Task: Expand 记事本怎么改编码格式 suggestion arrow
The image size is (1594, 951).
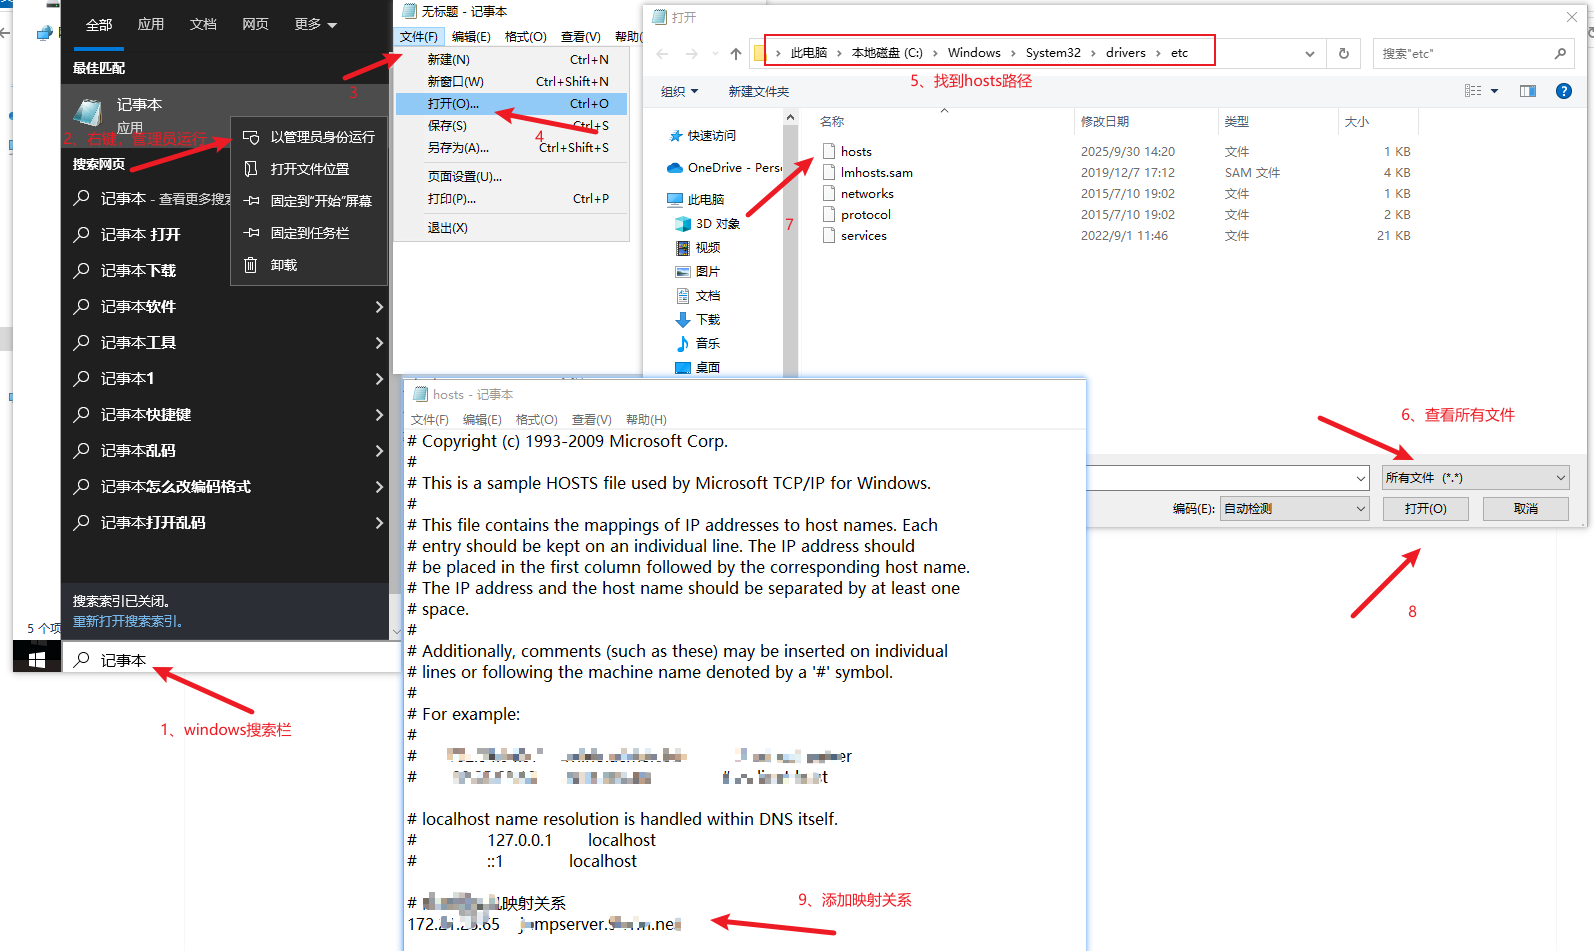Action: [x=379, y=487]
